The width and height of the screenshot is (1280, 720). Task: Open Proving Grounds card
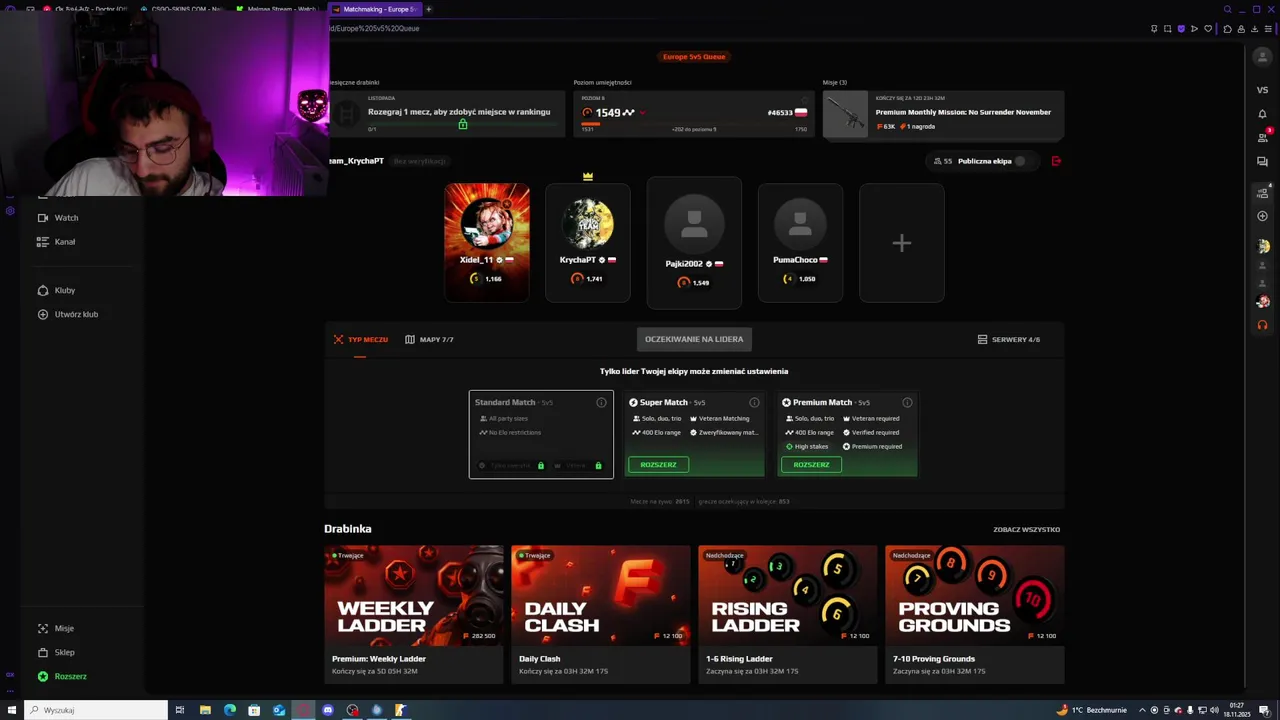[x=975, y=614]
